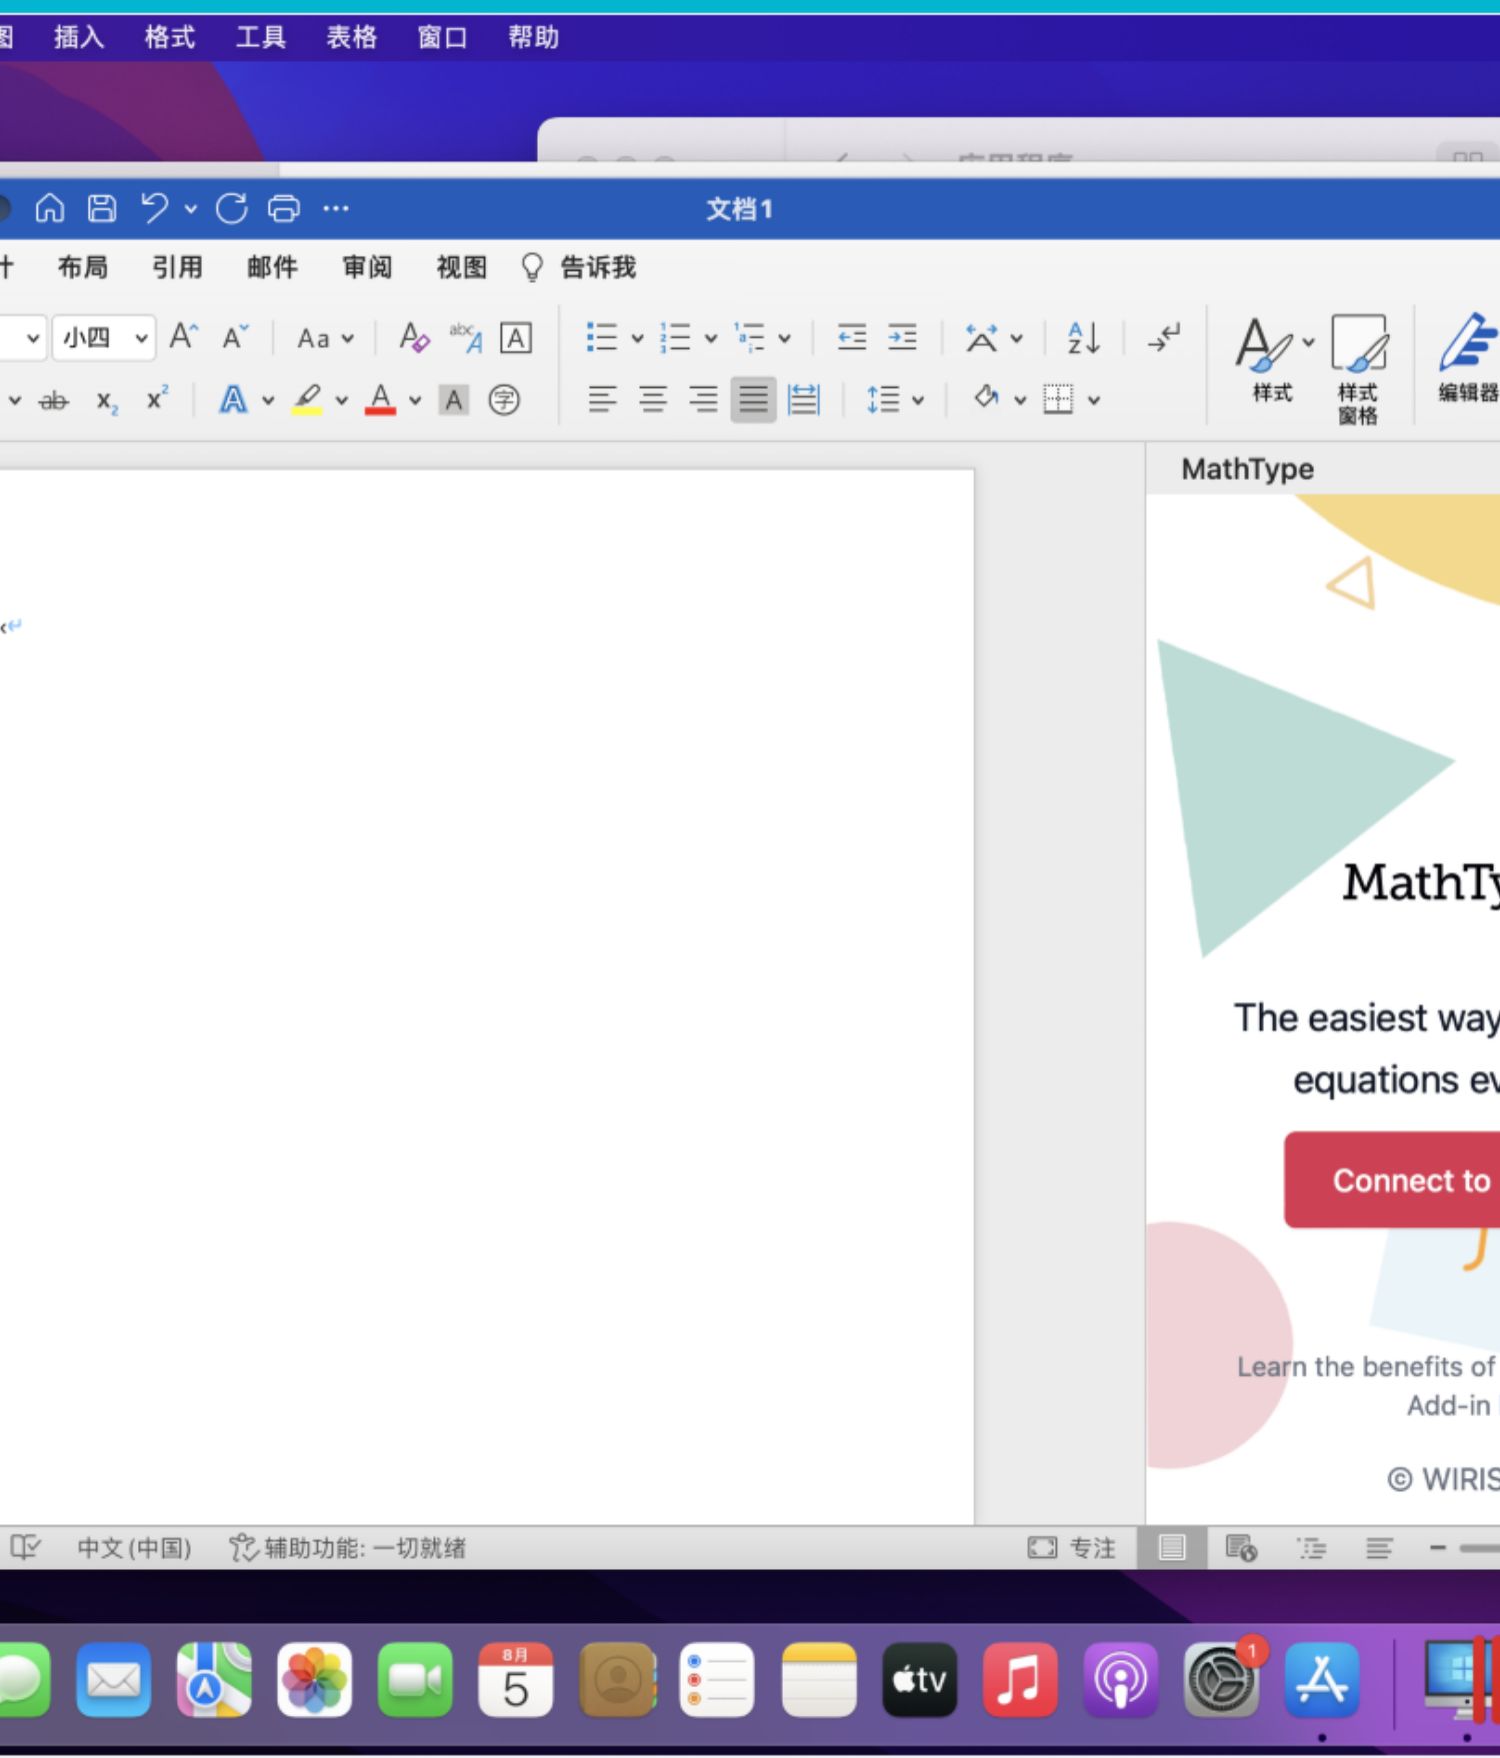Open the 插入 menu in the menu bar
The width and height of the screenshot is (1500, 1758).
click(x=79, y=38)
